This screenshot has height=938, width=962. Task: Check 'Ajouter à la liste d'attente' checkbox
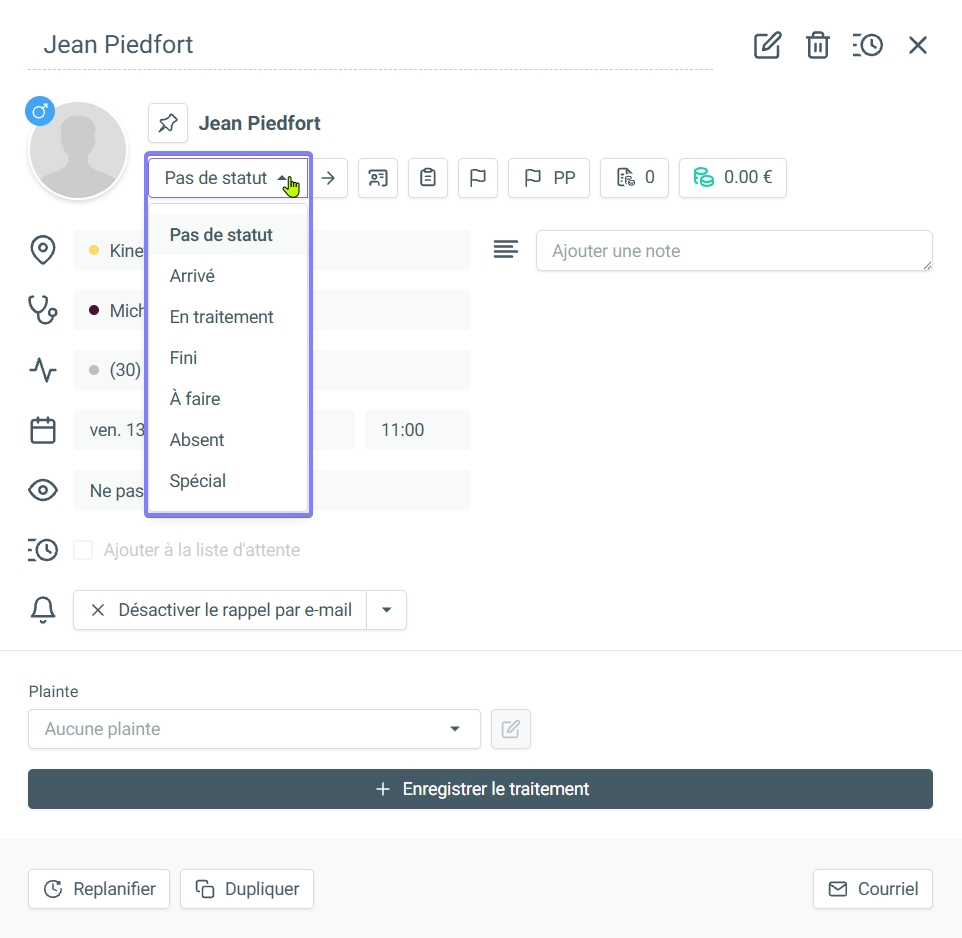click(x=83, y=550)
